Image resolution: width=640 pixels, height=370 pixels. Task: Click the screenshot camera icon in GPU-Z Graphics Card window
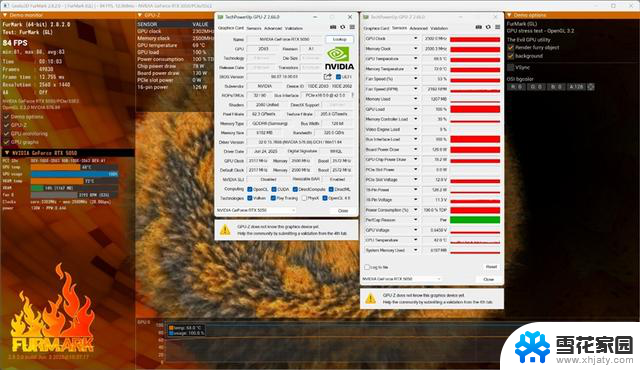[333, 27]
